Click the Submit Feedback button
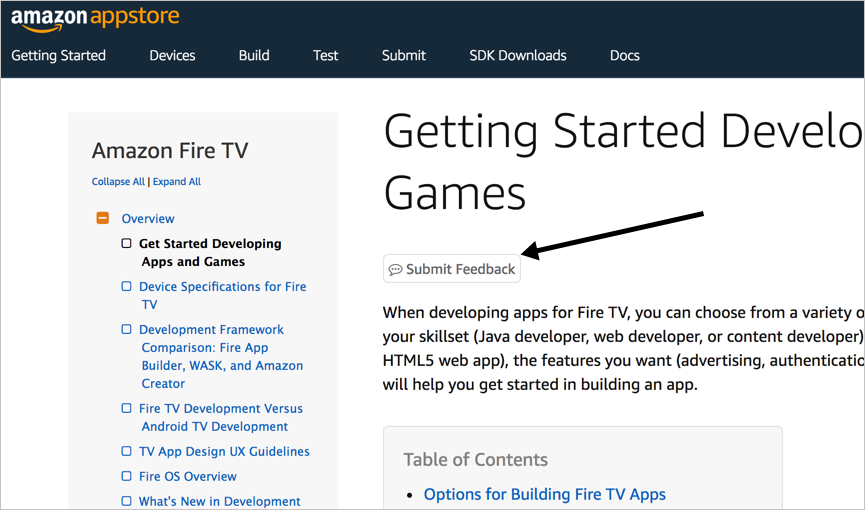The width and height of the screenshot is (865, 510). tap(452, 269)
